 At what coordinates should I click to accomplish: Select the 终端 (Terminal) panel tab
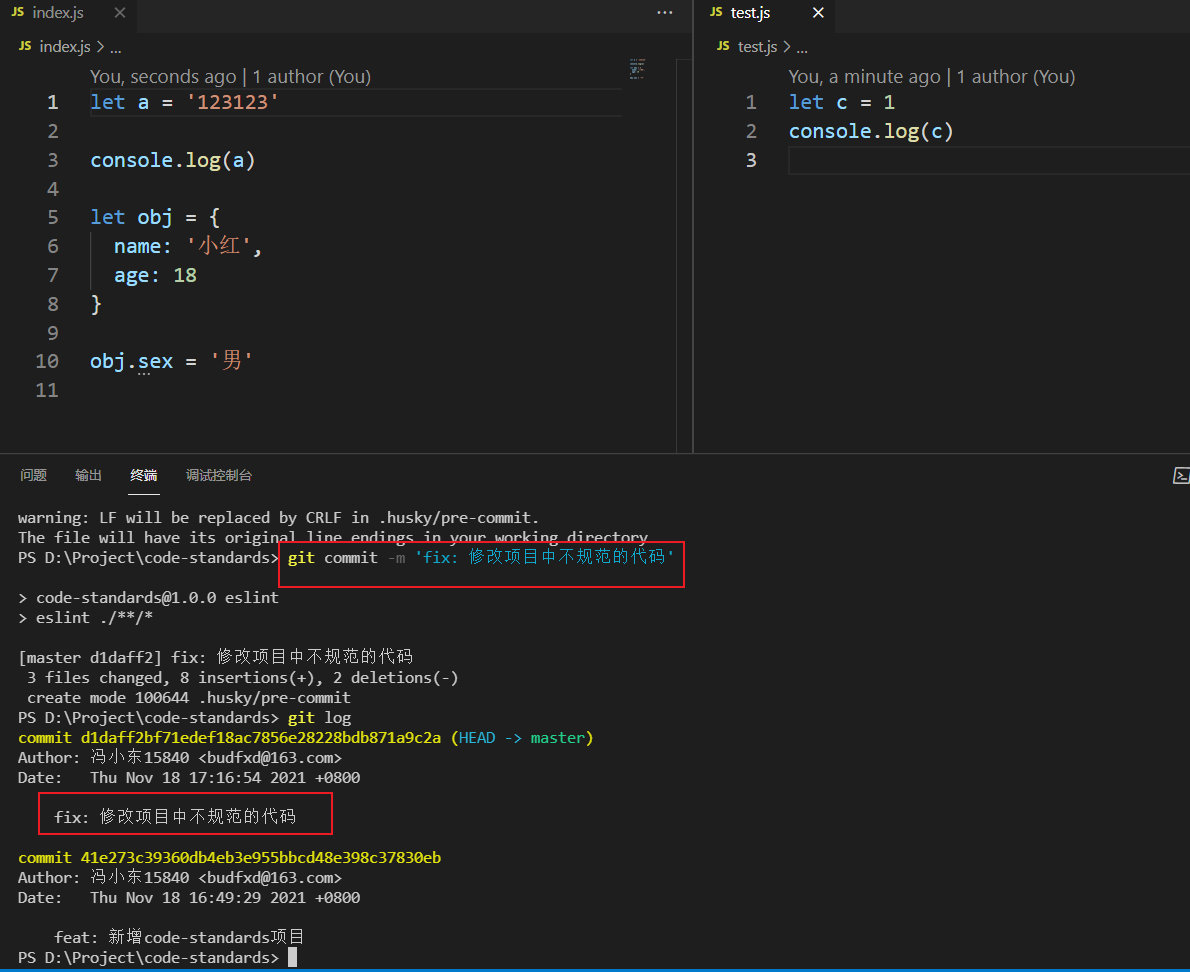coord(143,476)
